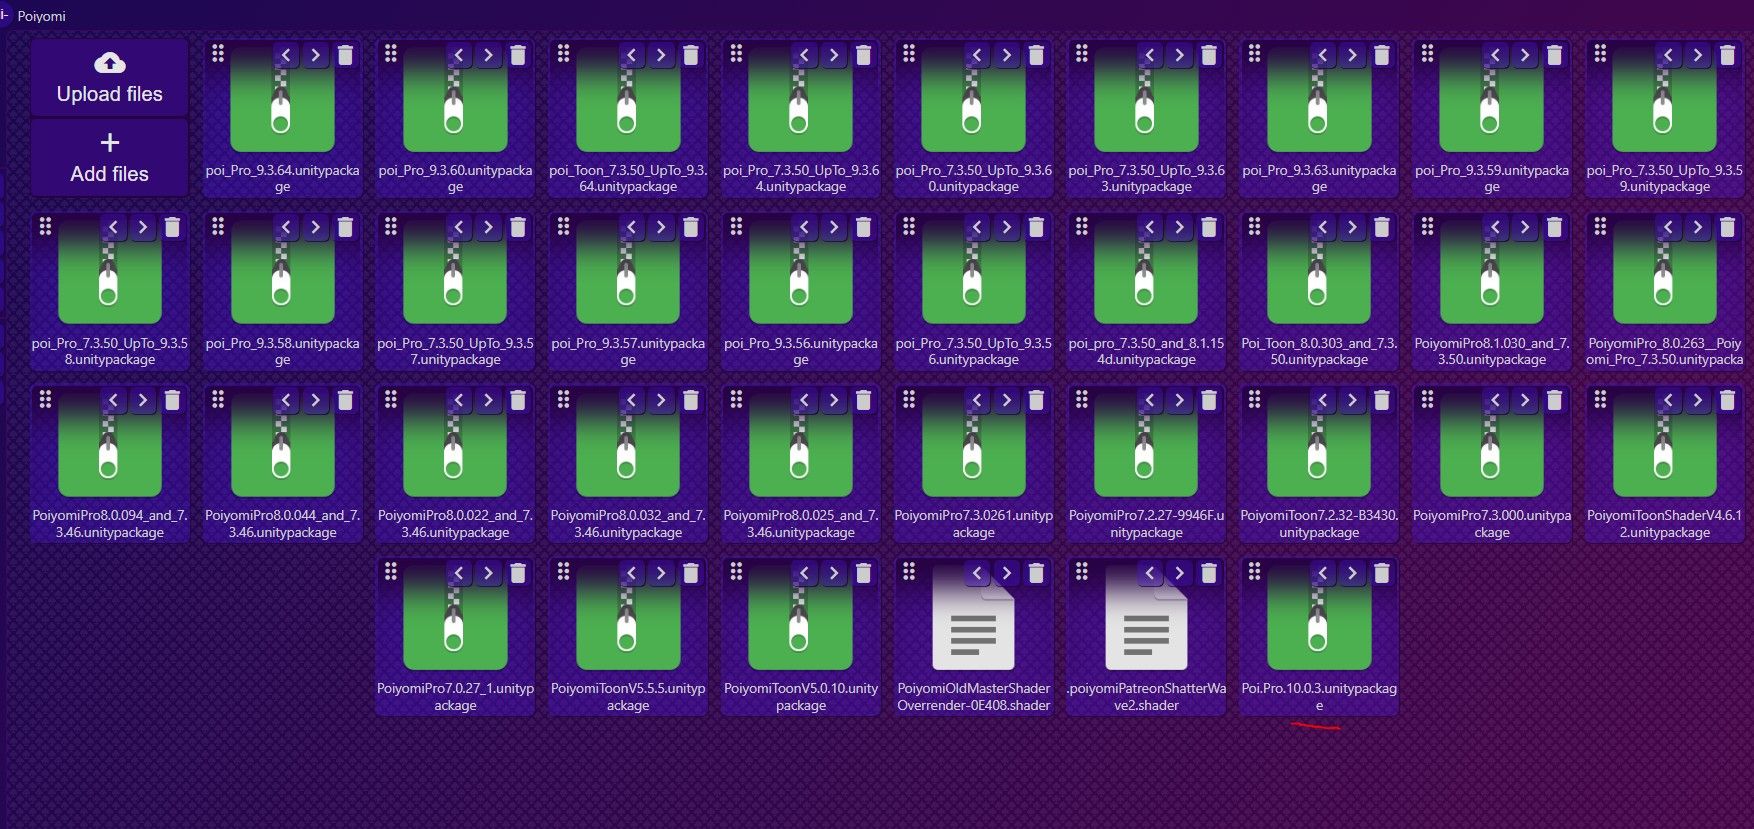Delete poi_Pro_9.3.58.unitypackage via trash icon
The width and height of the screenshot is (1754, 829).
[x=345, y=228]
